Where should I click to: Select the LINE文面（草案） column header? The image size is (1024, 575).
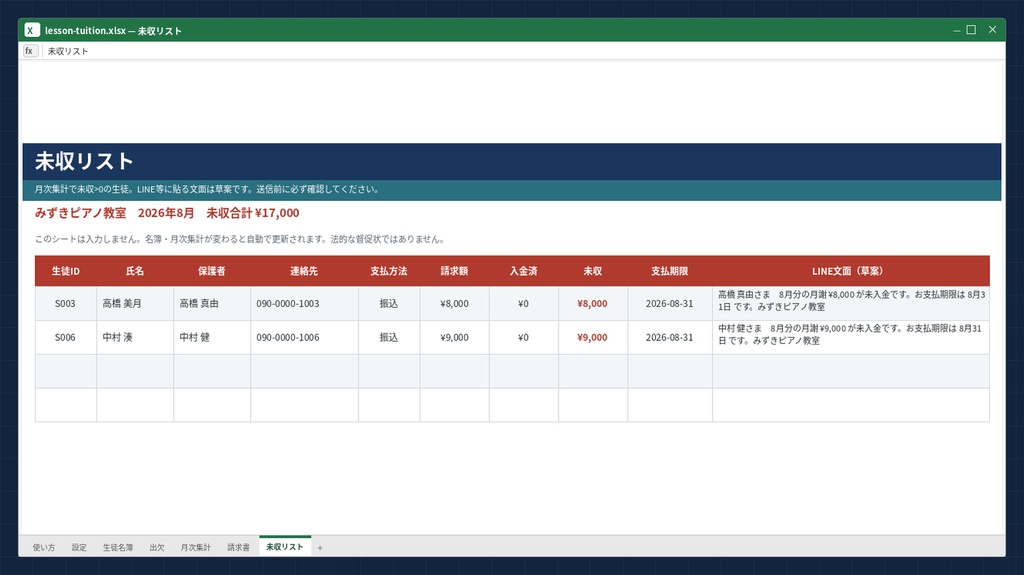click(x=850, y=271)
